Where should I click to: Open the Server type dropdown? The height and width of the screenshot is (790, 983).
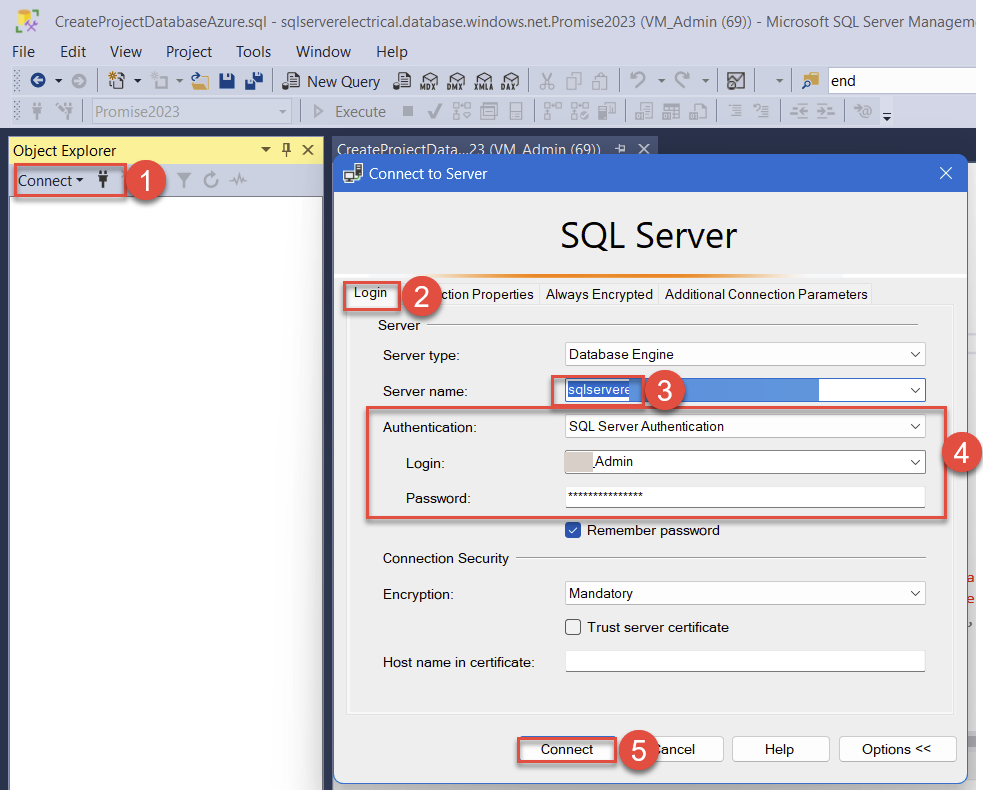coord(915,354)
